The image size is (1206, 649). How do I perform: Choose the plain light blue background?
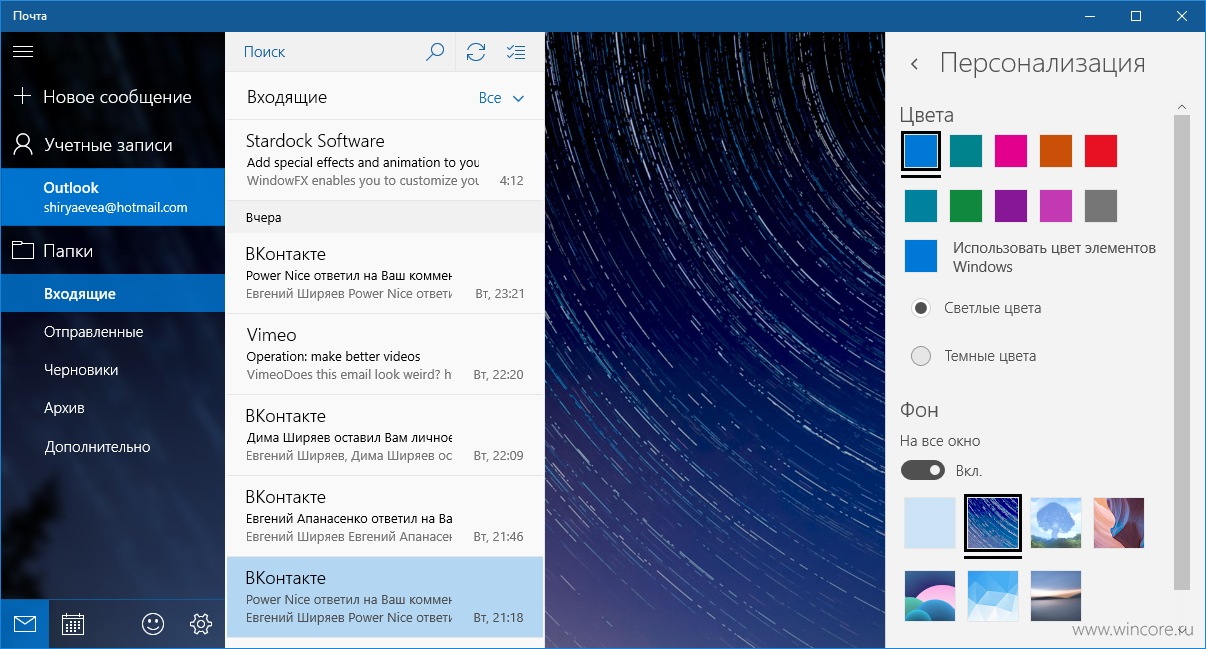click(930, 523)
